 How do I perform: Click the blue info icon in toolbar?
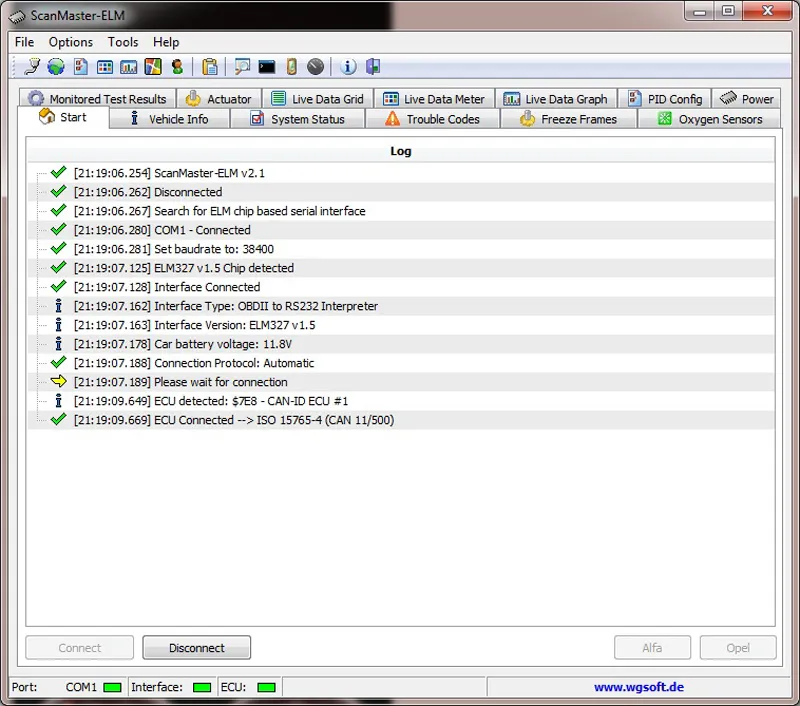tap(348, 67)
